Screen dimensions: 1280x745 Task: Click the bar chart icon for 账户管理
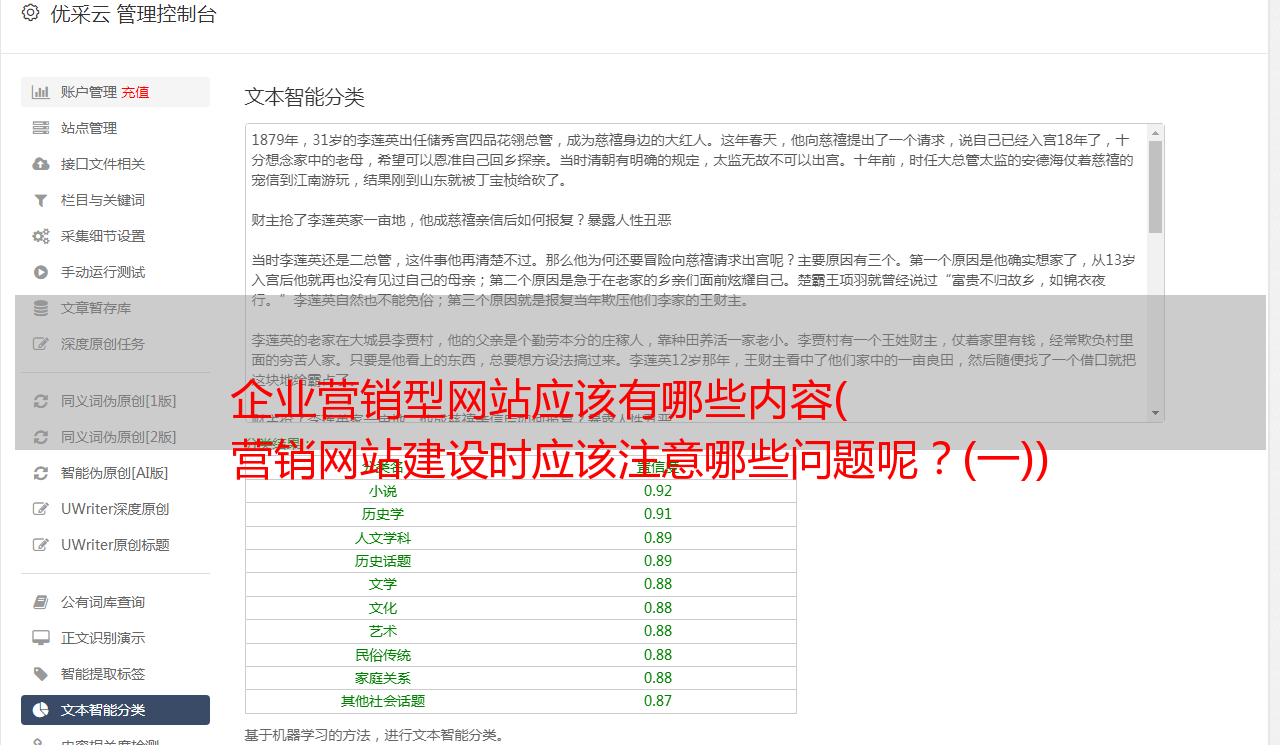41,92
